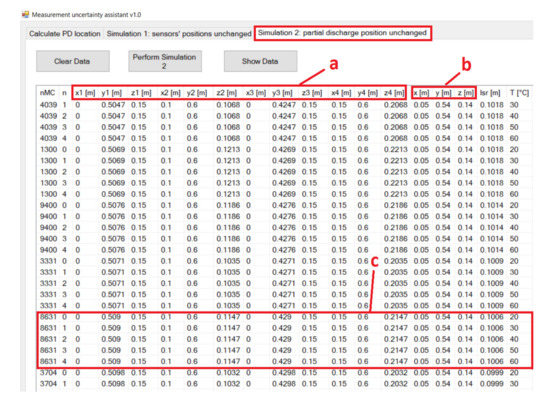Click the x3 [m] column header
The width and height of the screenshot is (550, 403).
pos(256,93)
